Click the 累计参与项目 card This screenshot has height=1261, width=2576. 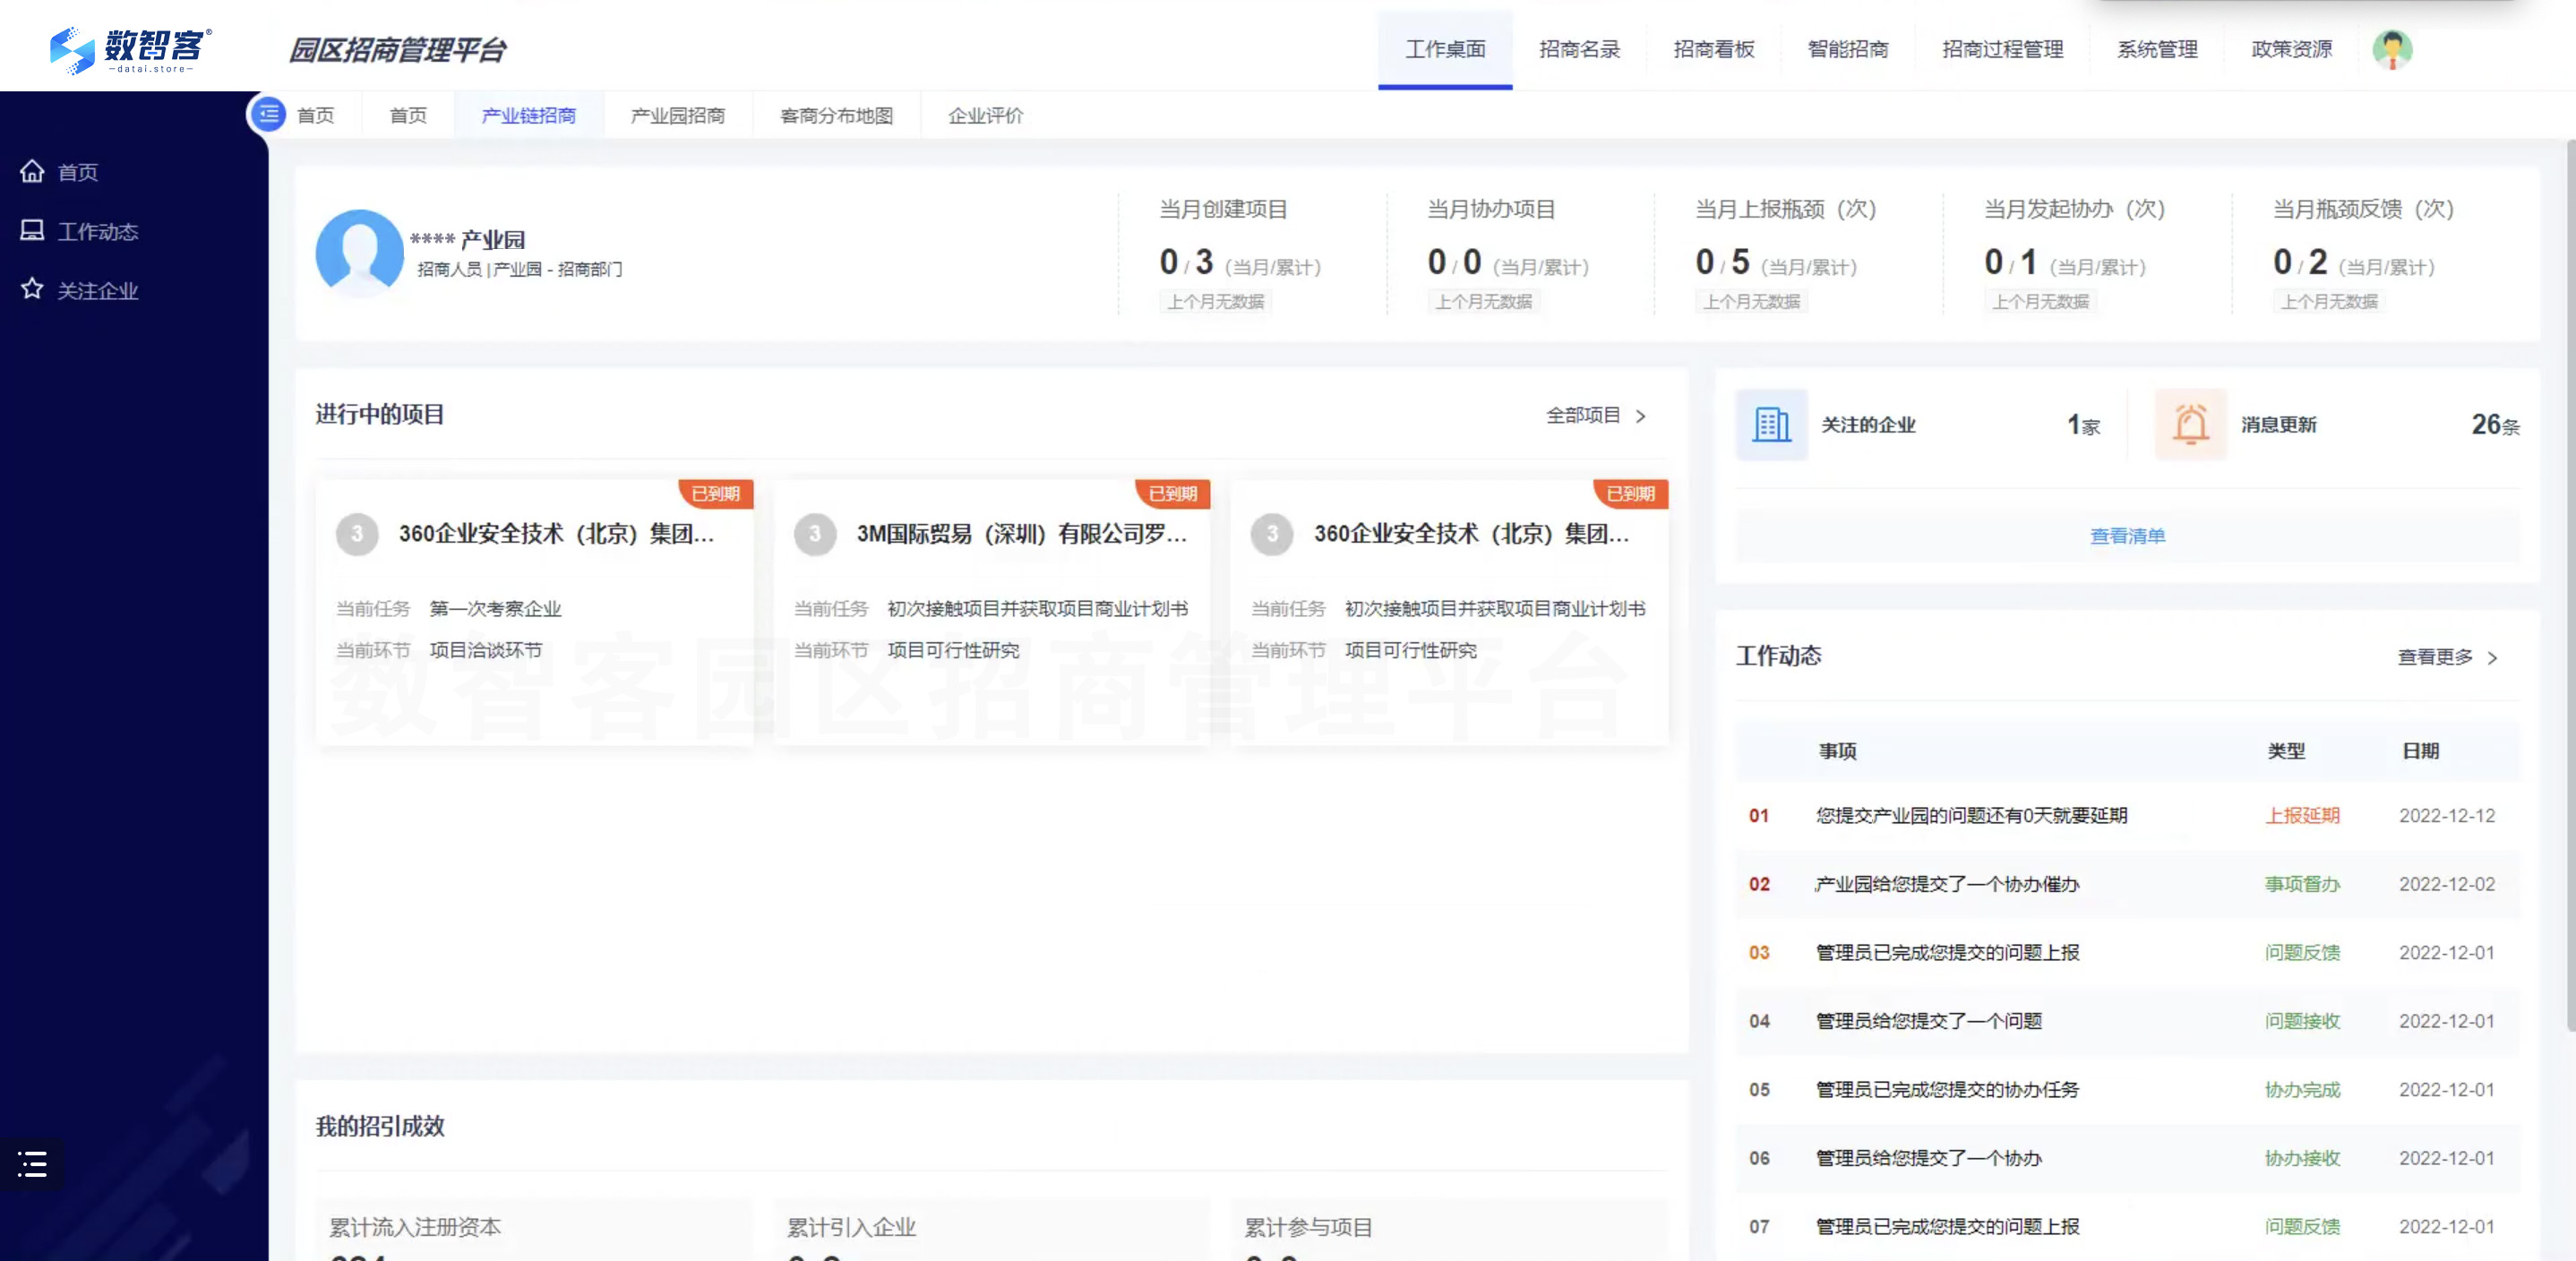point(1449,1230)
